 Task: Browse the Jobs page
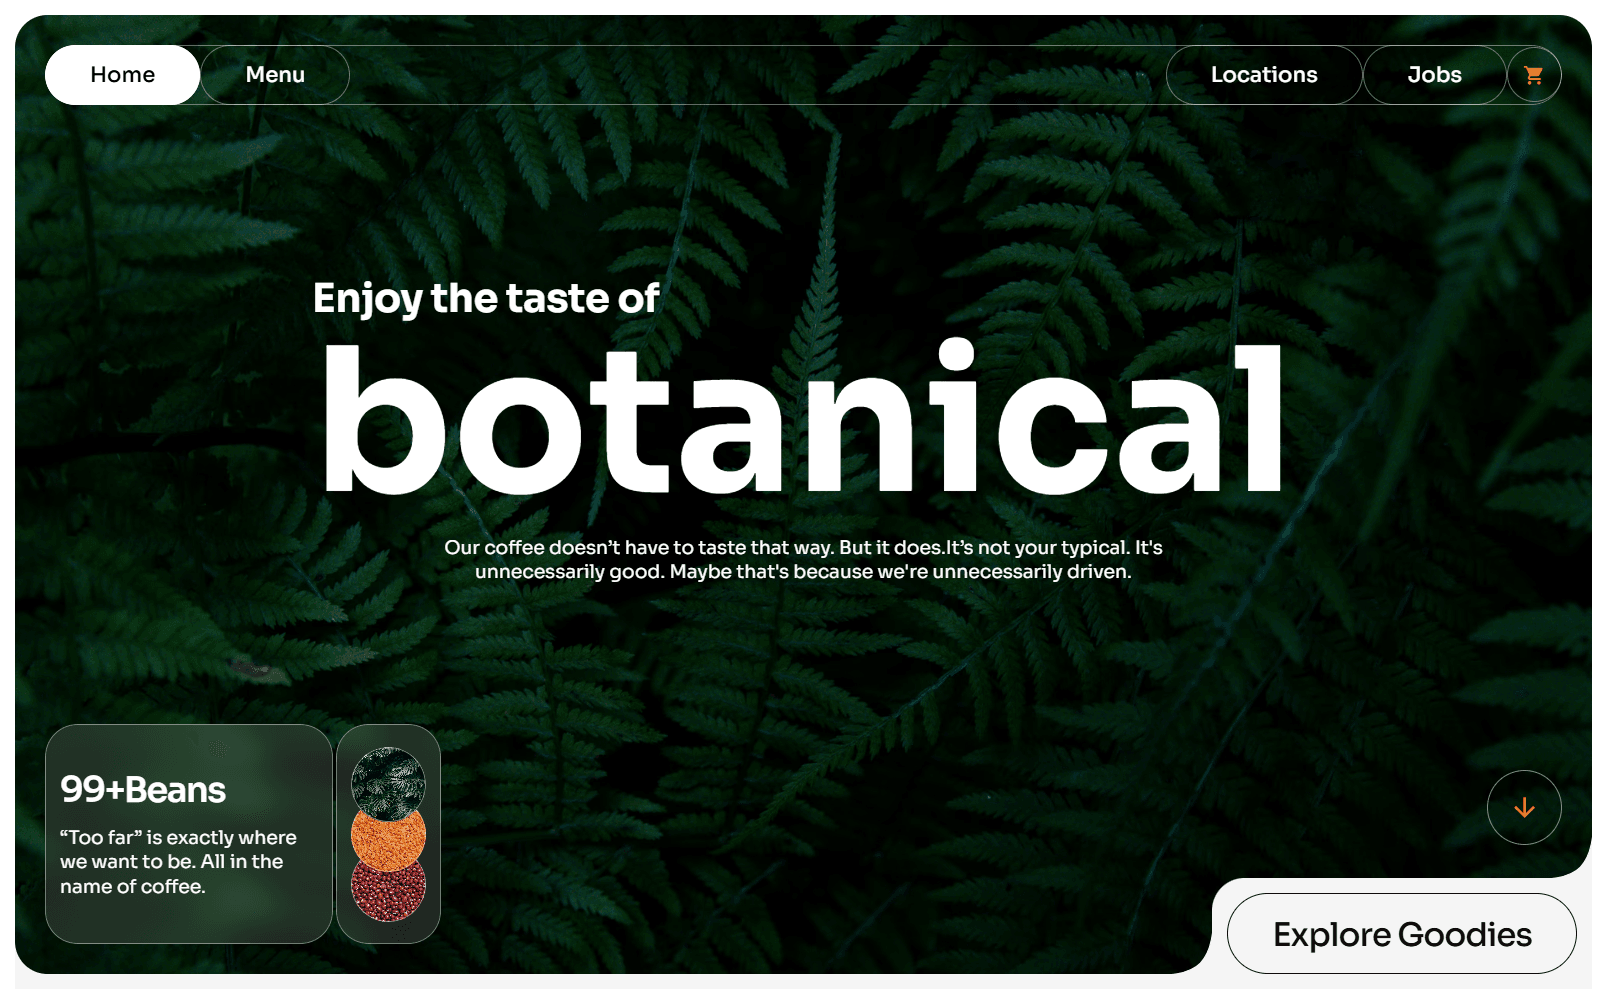coord(1434,74)
